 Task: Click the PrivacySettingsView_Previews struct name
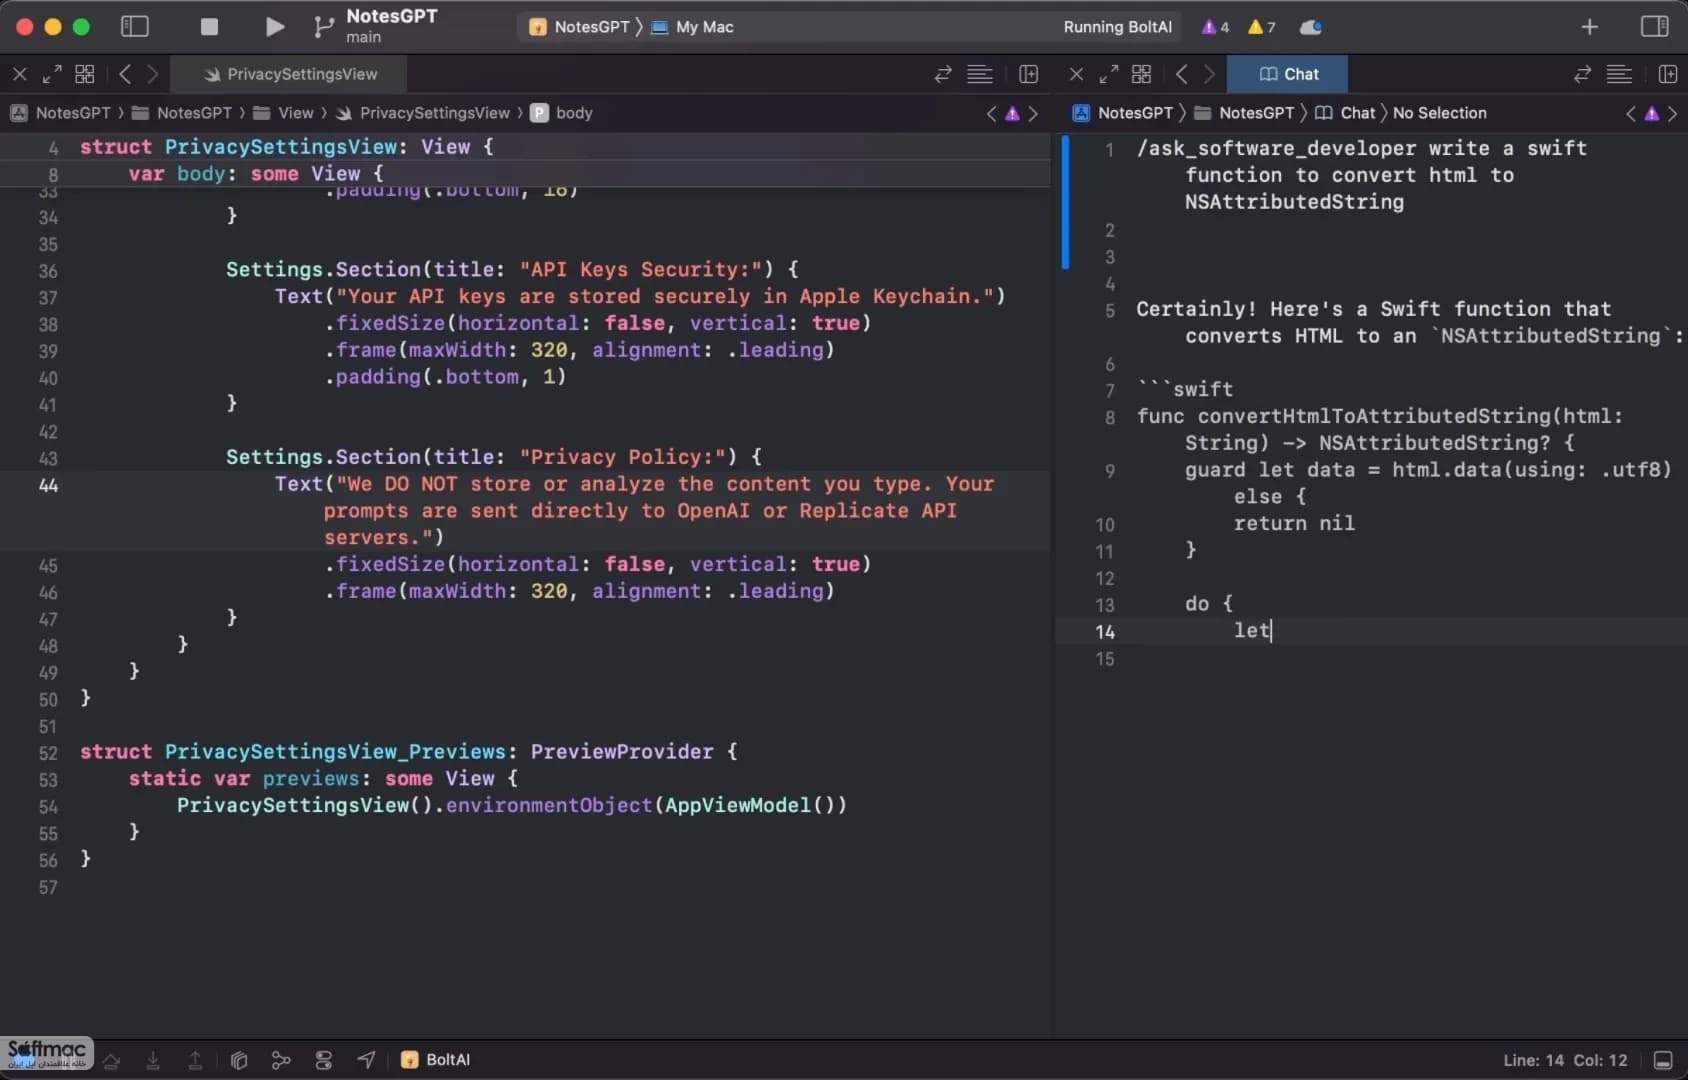point(335,751)
